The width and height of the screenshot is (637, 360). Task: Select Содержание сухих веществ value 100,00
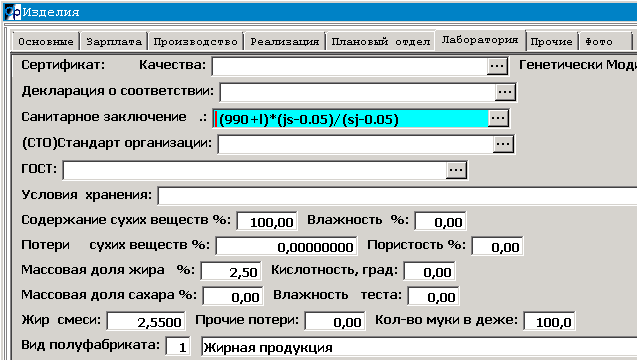coord(267,221)
